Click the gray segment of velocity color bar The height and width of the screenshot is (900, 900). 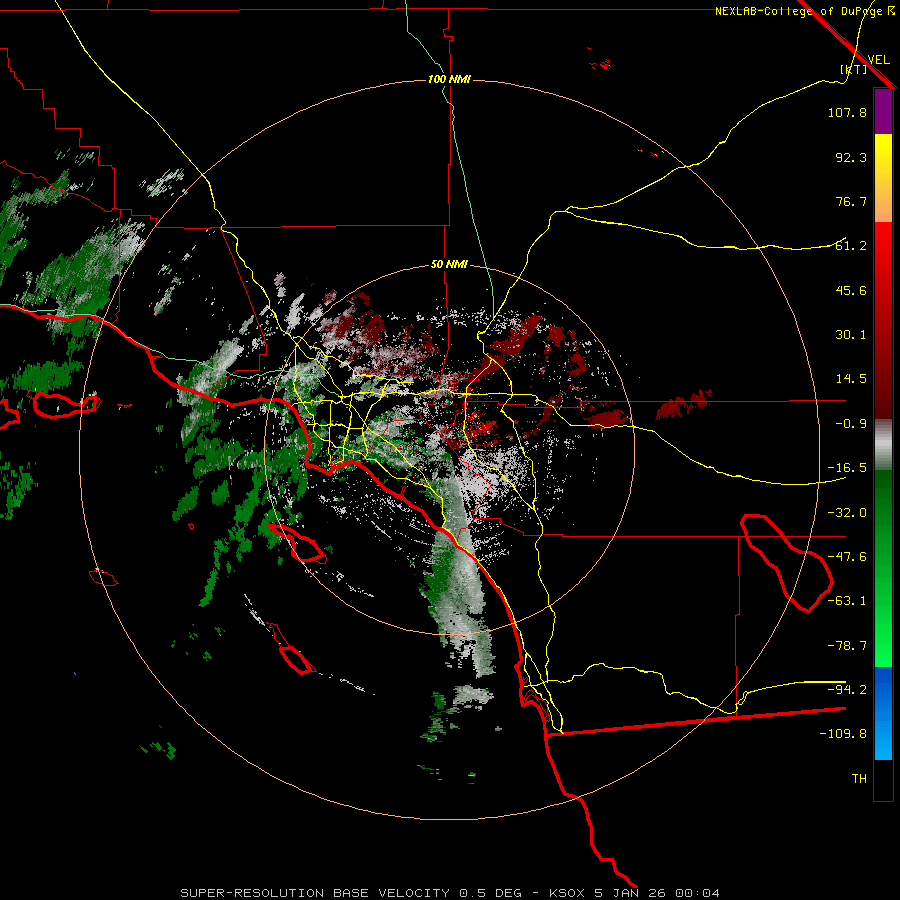point(883,445)
